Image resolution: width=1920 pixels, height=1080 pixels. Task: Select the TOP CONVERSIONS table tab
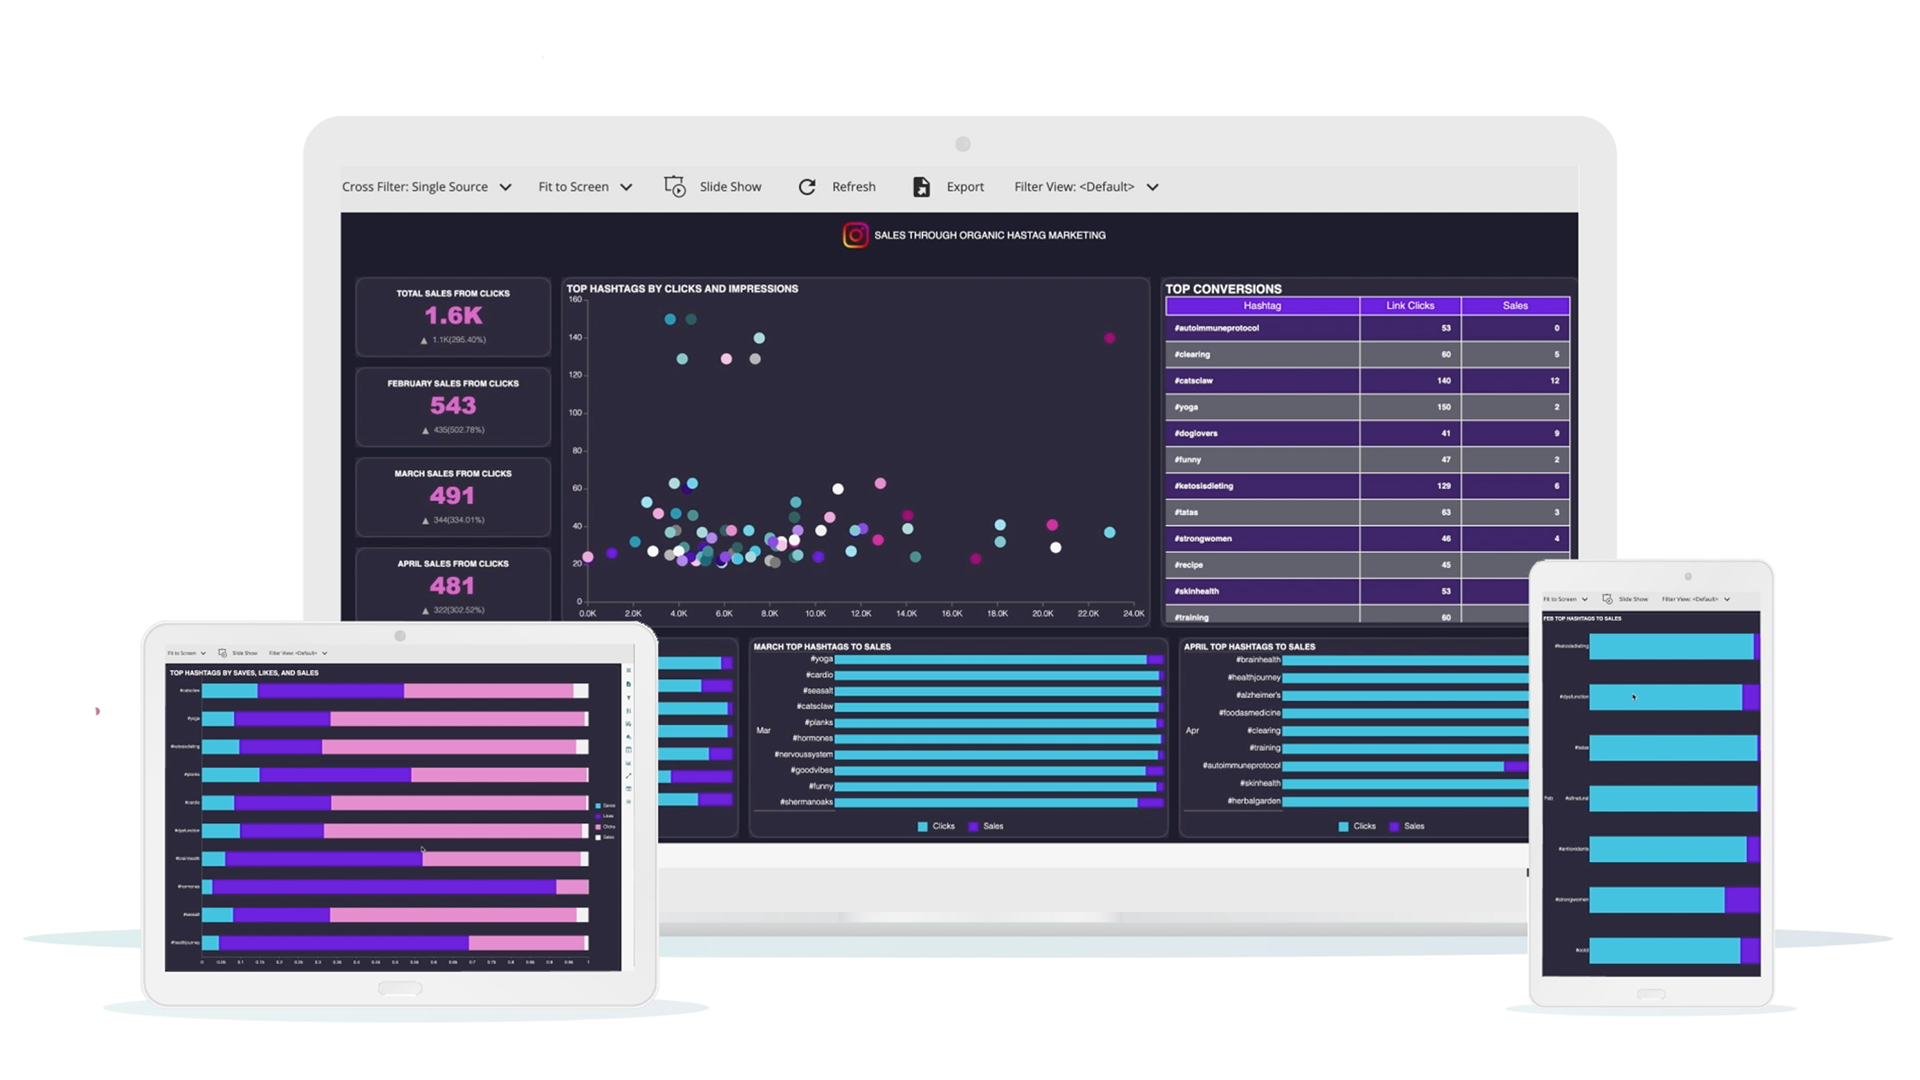[x=1222, y=287]
